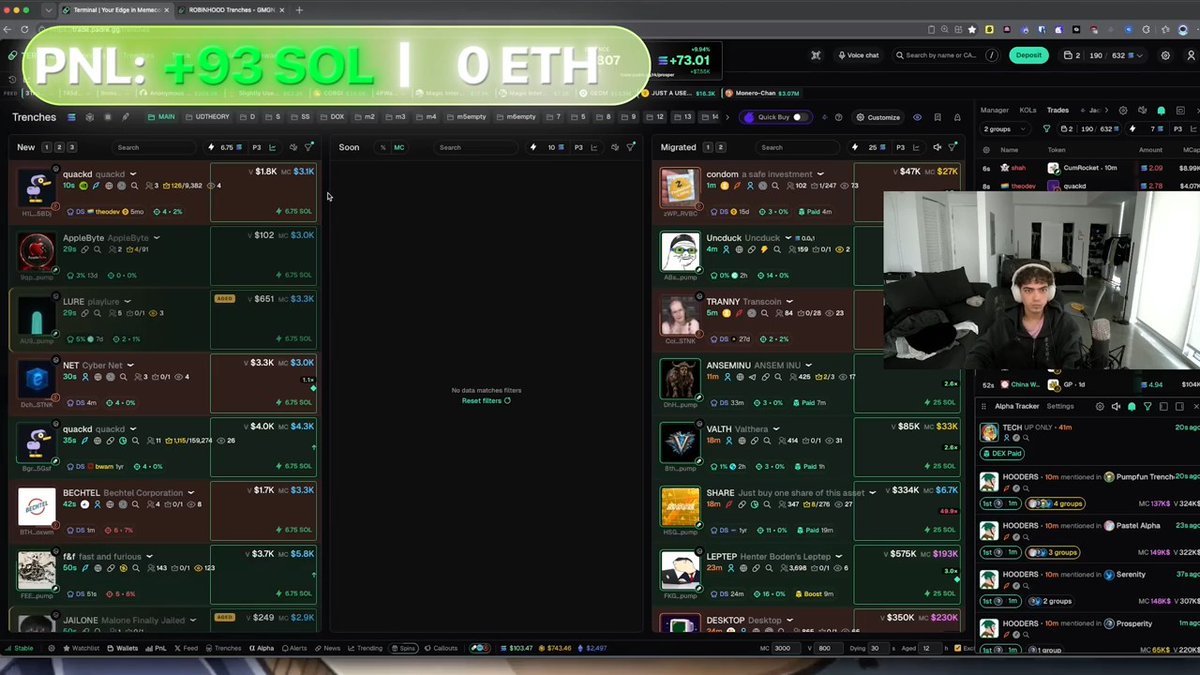Open Wallets in bottom bar
This screenshot has height=675, width=1200.
[123, 648]
